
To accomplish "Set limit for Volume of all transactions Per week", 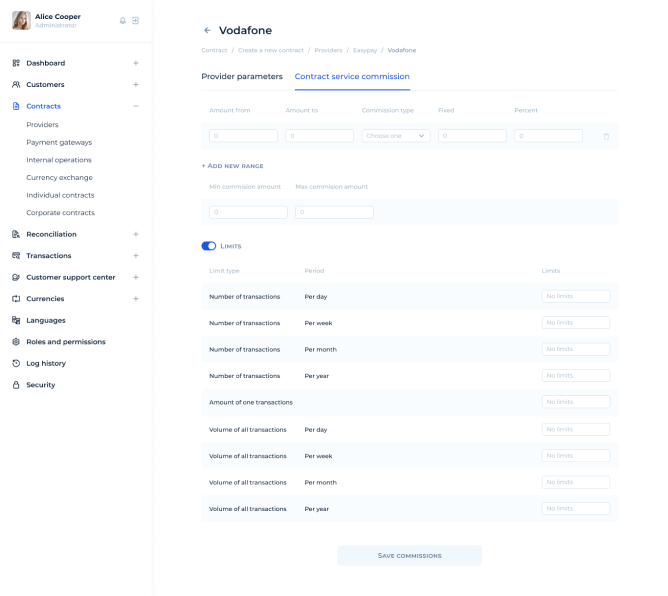I will (x=576, y=456).
